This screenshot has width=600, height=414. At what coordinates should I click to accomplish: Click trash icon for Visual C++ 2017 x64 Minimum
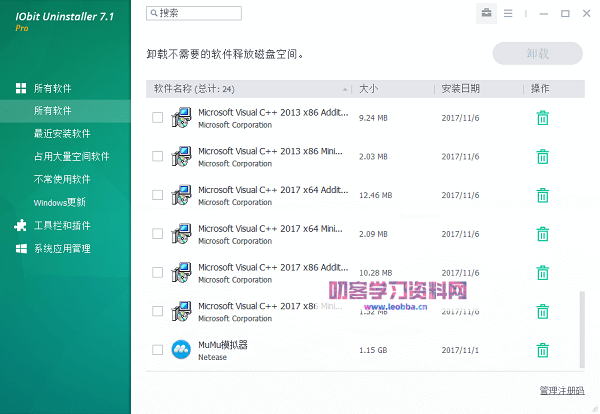543,234
